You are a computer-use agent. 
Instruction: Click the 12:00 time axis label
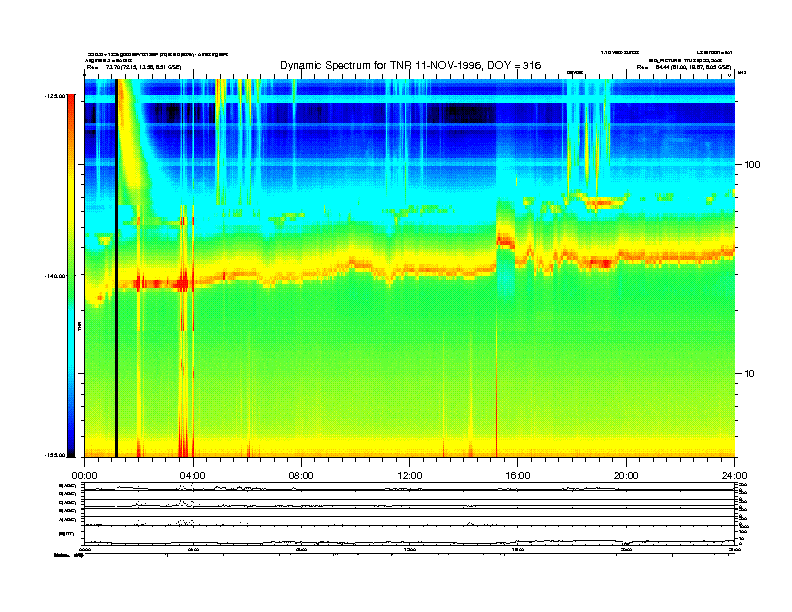pyautogui.click(x=410, y=475)
